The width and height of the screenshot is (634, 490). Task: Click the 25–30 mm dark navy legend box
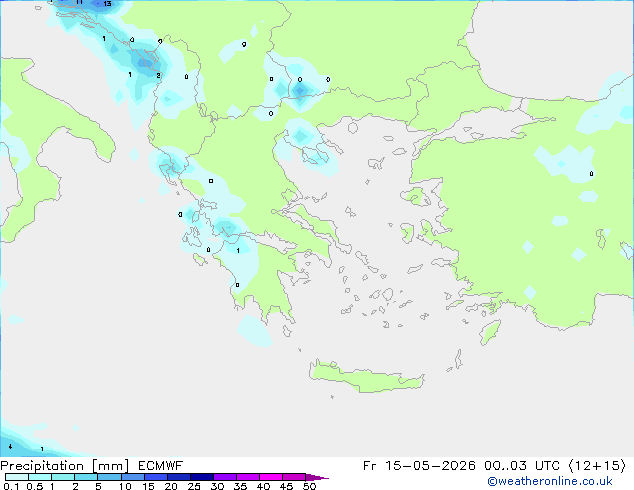point(201,477)
